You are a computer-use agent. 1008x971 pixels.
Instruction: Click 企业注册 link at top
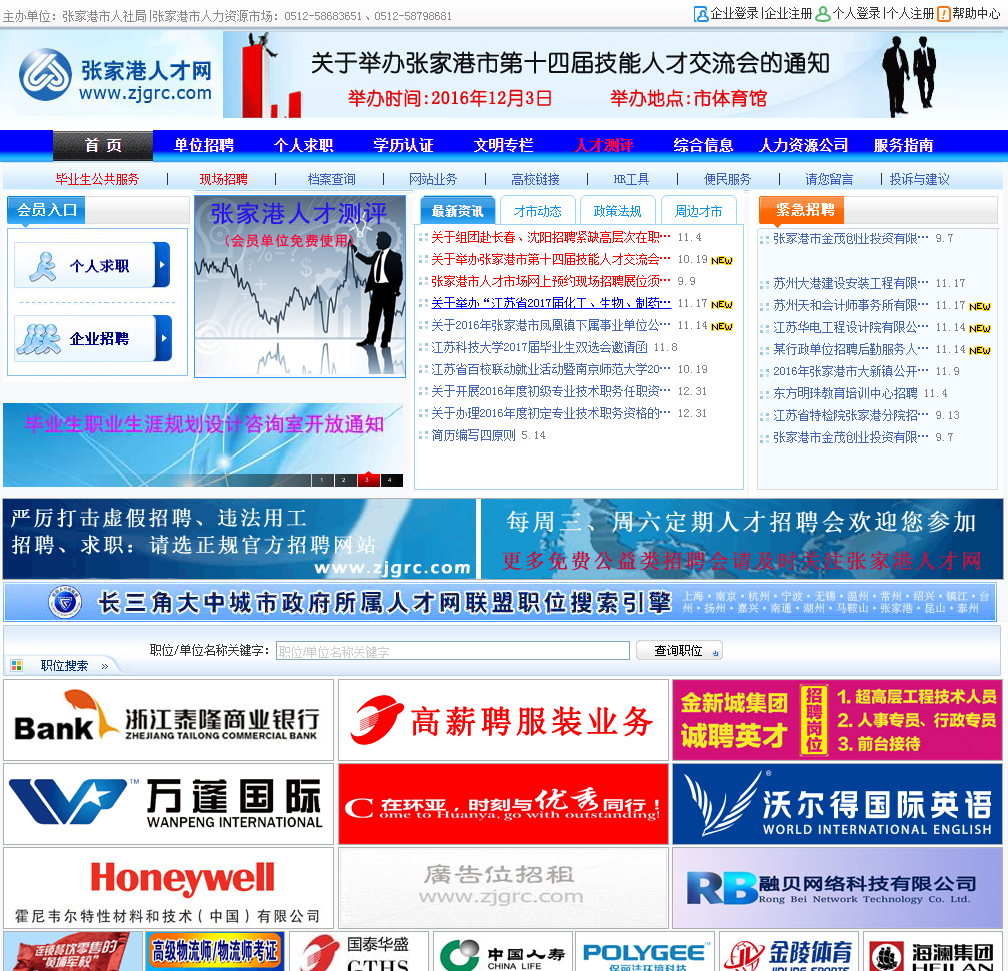tap(788, 14)
